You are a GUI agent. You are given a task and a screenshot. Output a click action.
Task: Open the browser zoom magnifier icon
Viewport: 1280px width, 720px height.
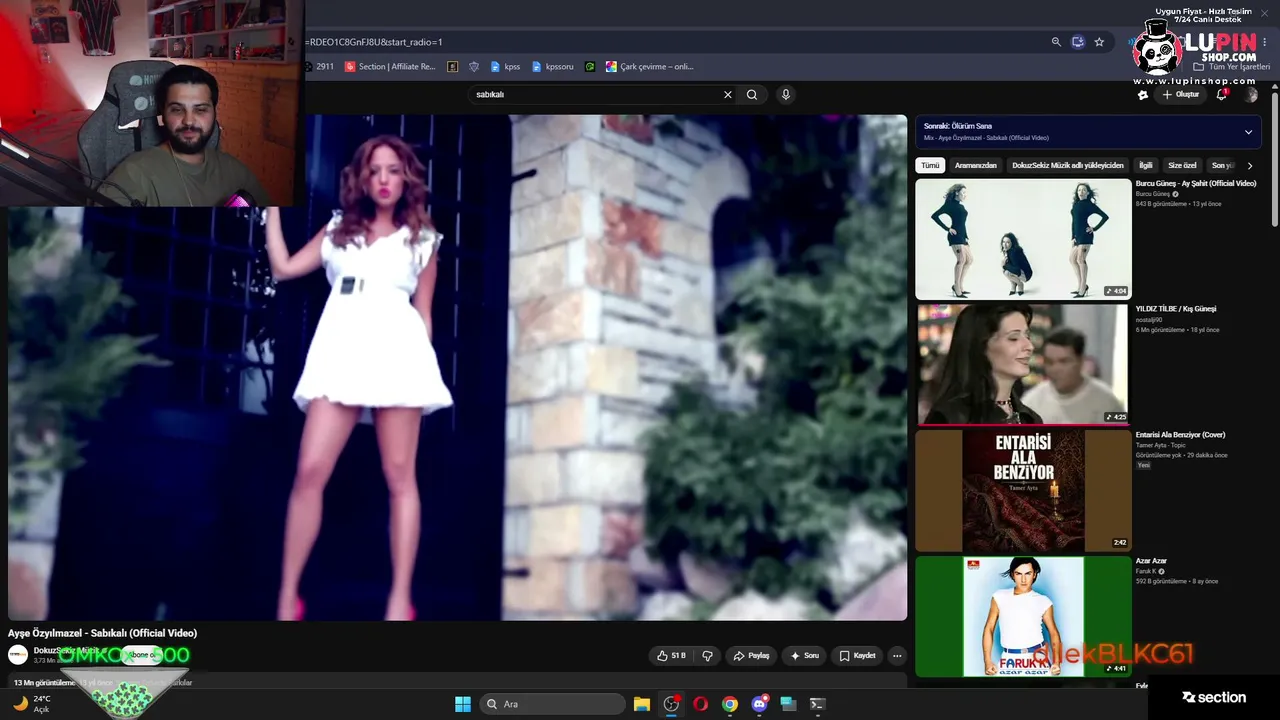pyautogui.click(x=1056, y=42)
